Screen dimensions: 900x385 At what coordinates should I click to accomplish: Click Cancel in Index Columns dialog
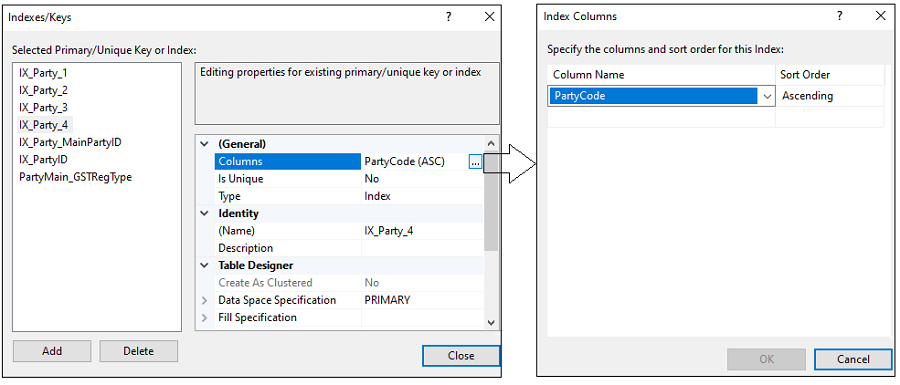coord(852,359)
